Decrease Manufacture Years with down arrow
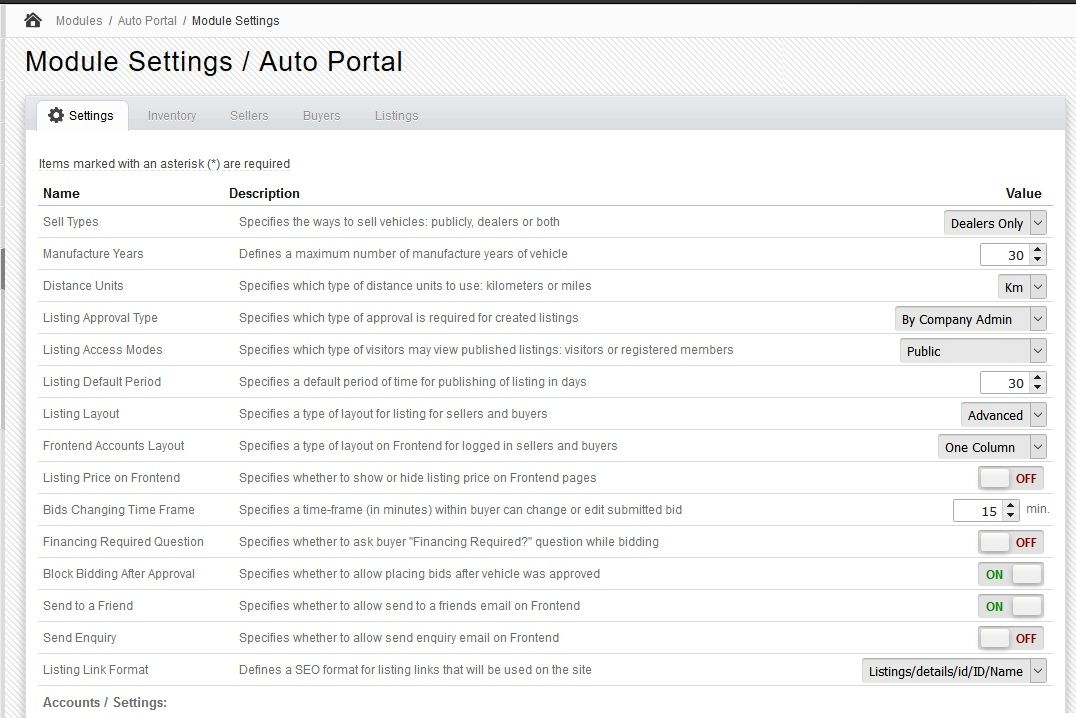 (1038, 259)
